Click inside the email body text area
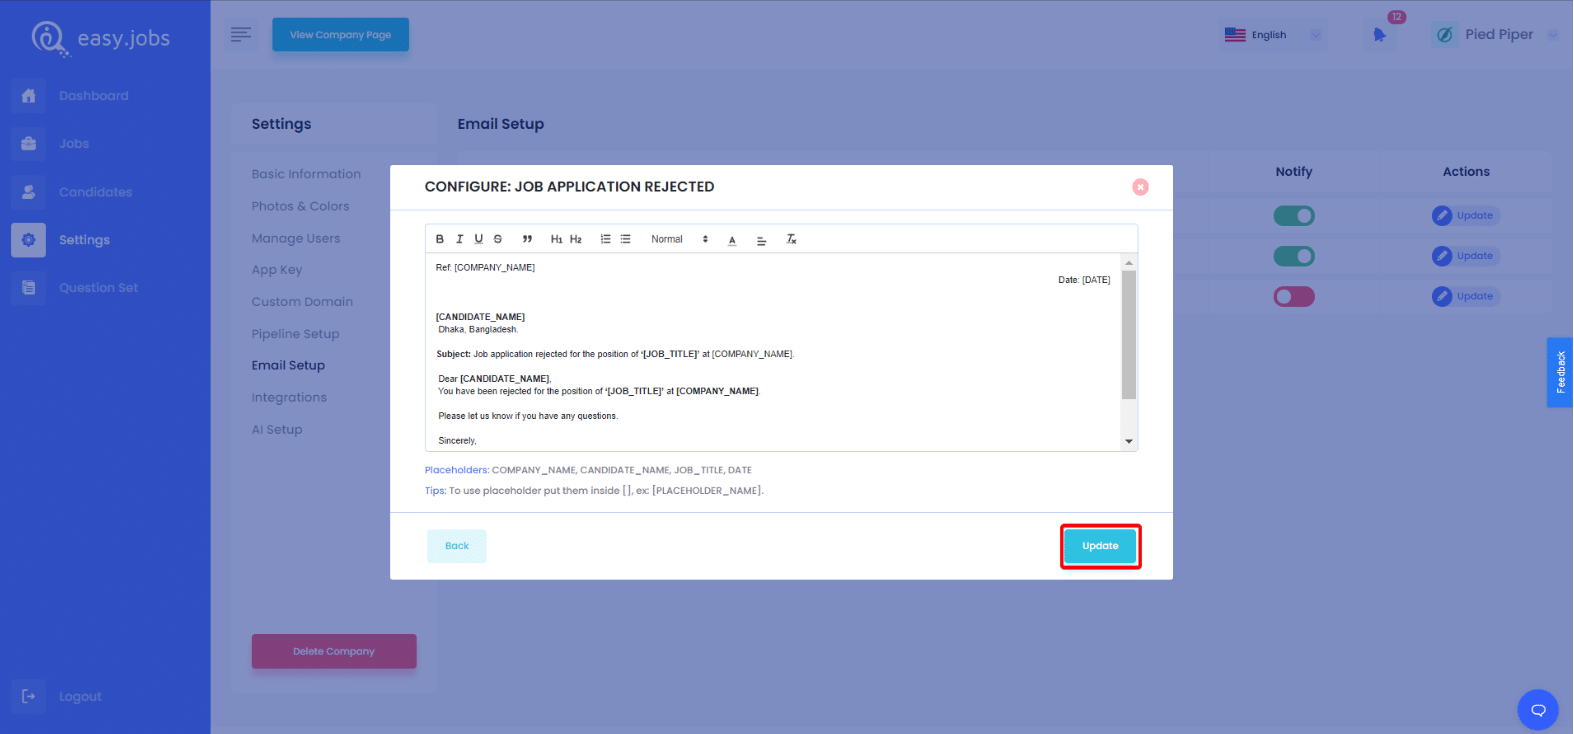The height and width of the screenshot is (734, 1574). click(773, 352)
